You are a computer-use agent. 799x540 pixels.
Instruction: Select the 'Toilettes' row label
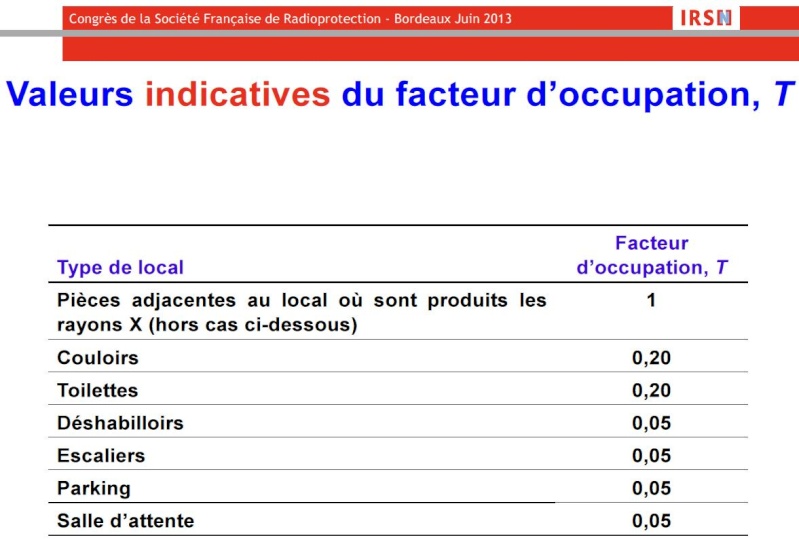(x=97, y=390)
